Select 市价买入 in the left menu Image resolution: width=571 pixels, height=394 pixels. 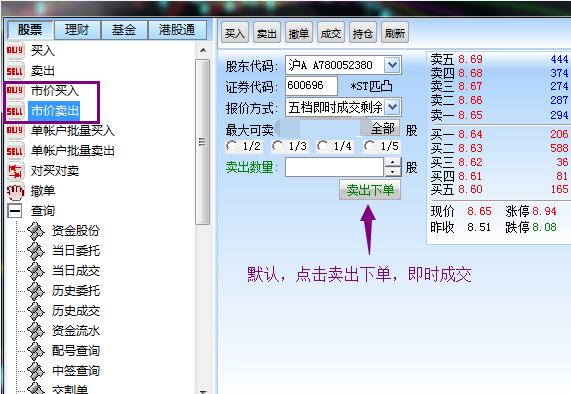tap(55, 91)
